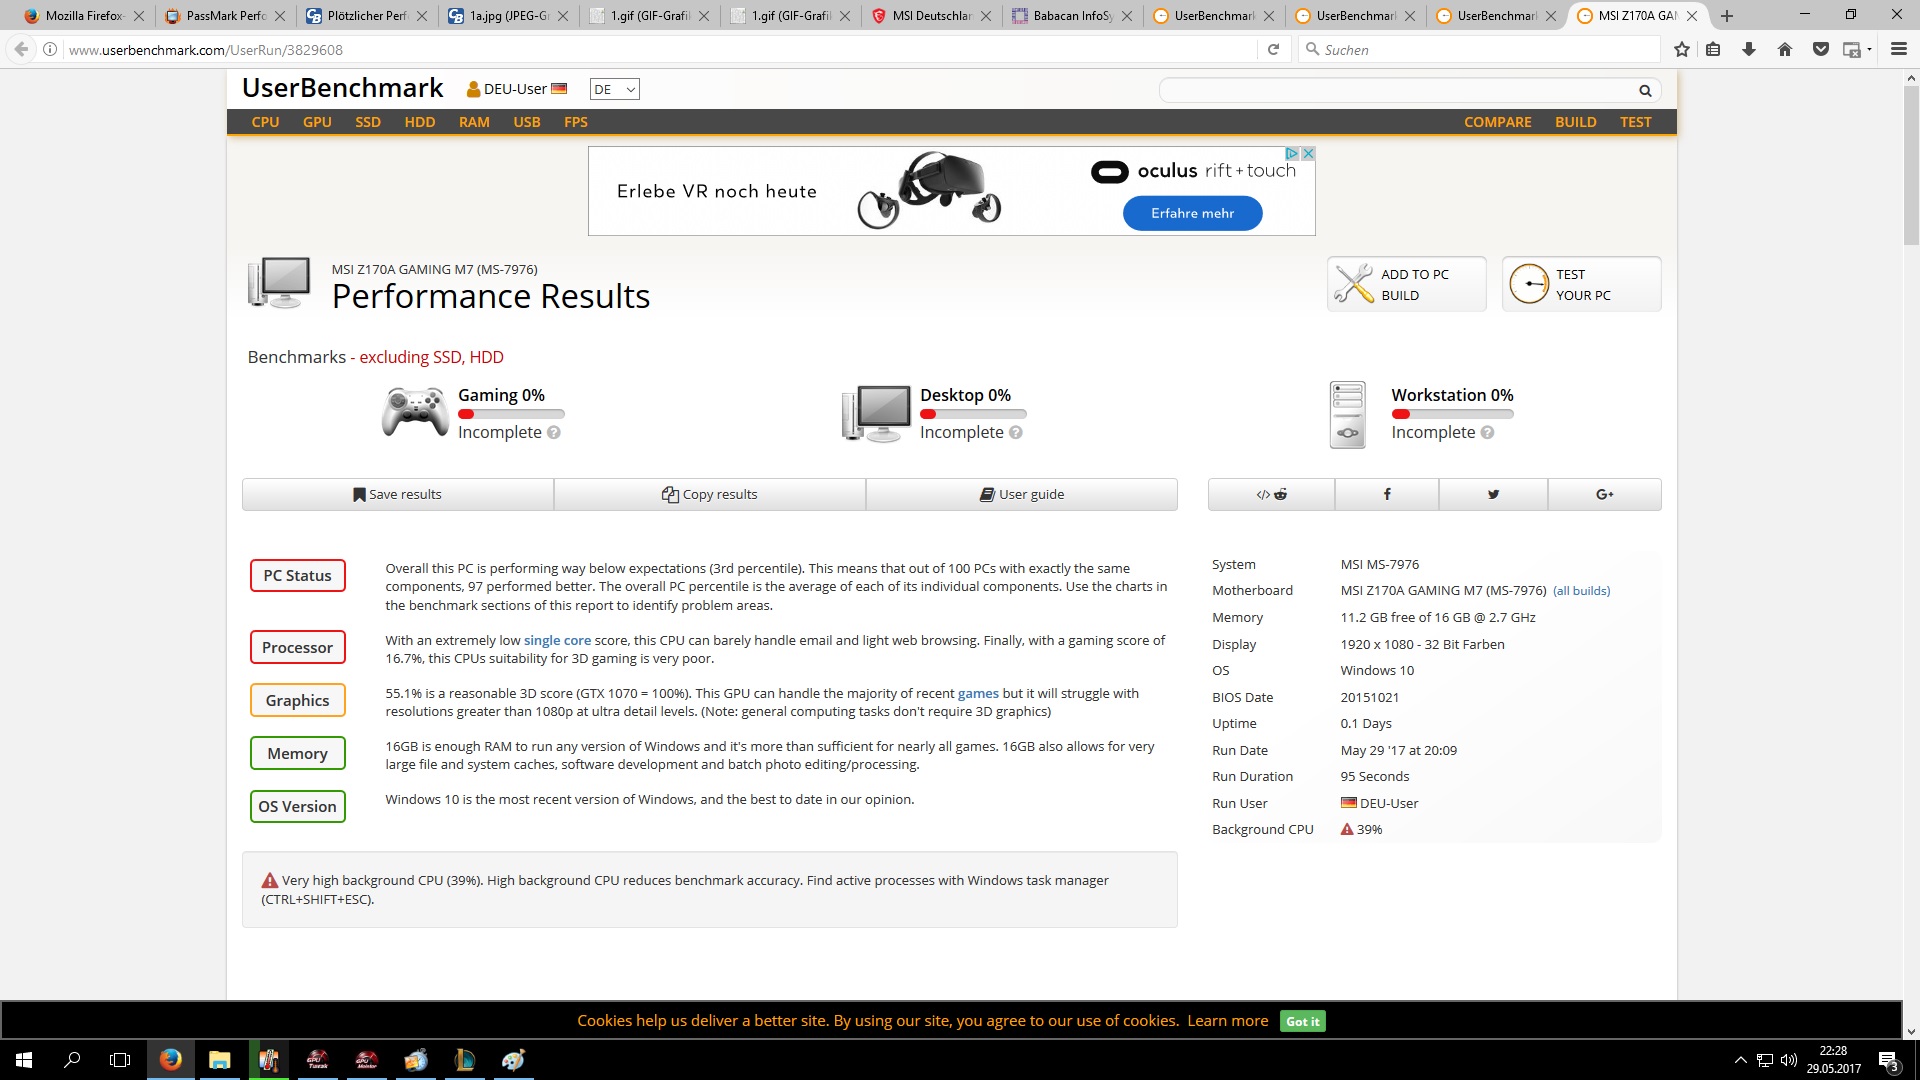Click the search magnifier icon in site header

tap(1645, 91)
